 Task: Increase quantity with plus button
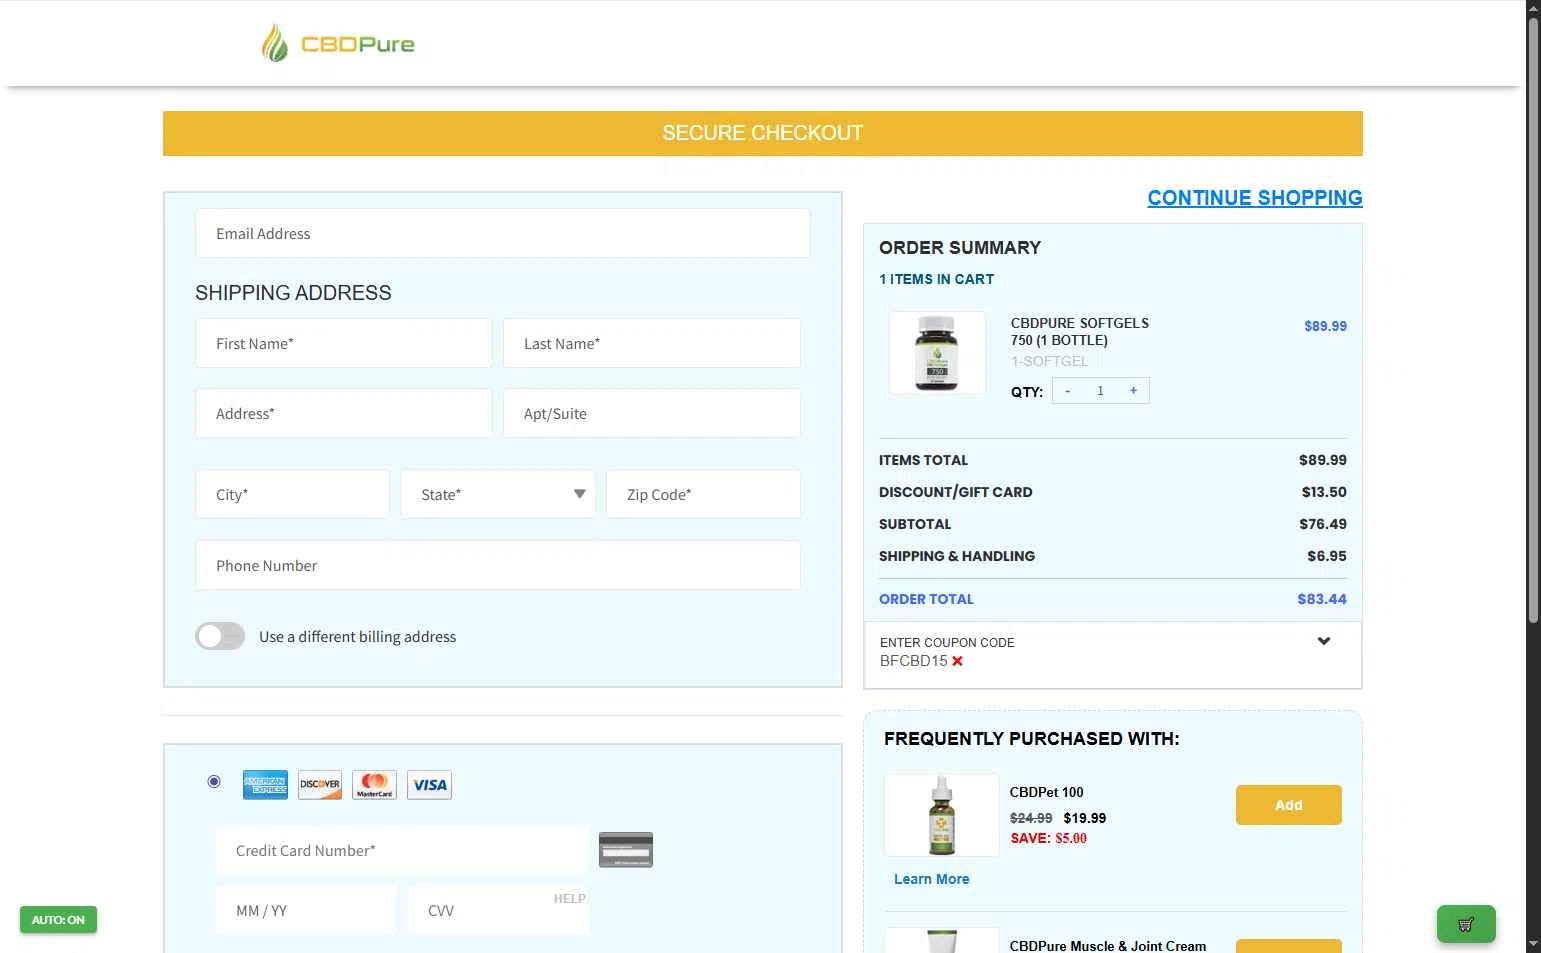tap(1133, 391)
